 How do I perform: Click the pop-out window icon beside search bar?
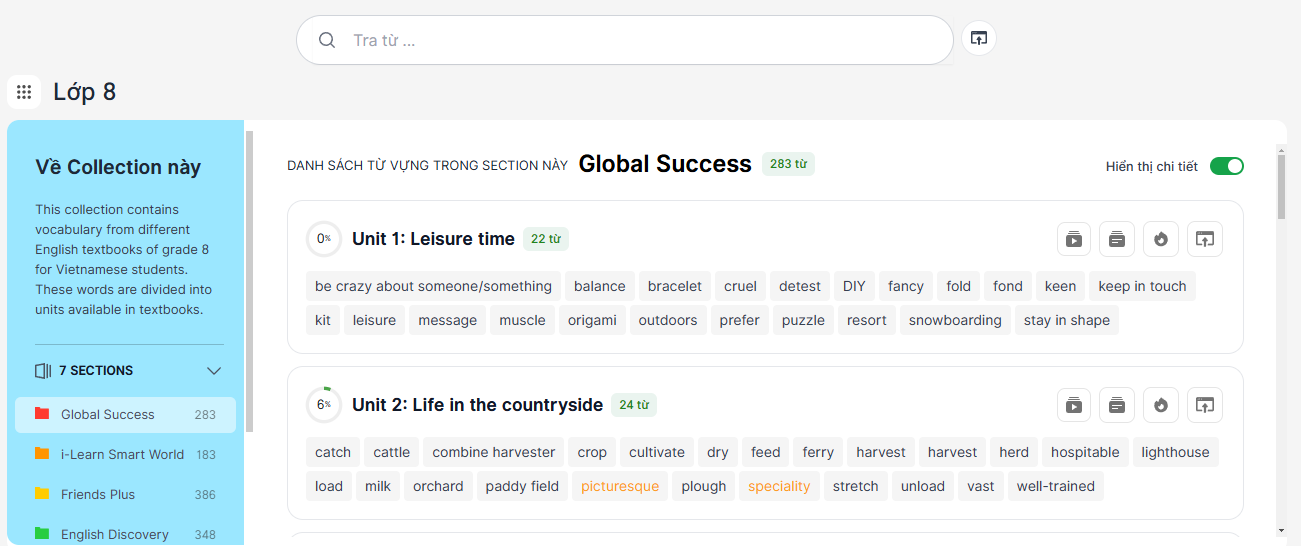pos(979,39)
